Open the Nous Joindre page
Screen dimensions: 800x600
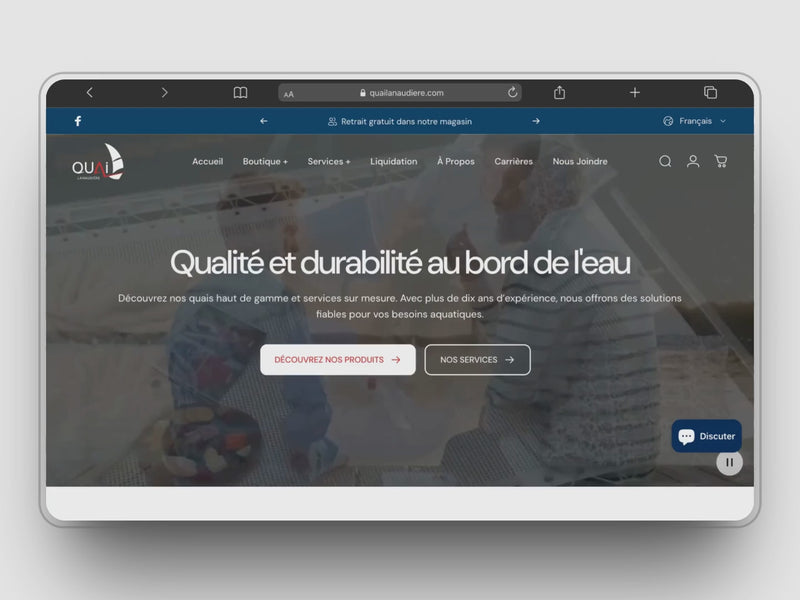click(x=580, y=161)
